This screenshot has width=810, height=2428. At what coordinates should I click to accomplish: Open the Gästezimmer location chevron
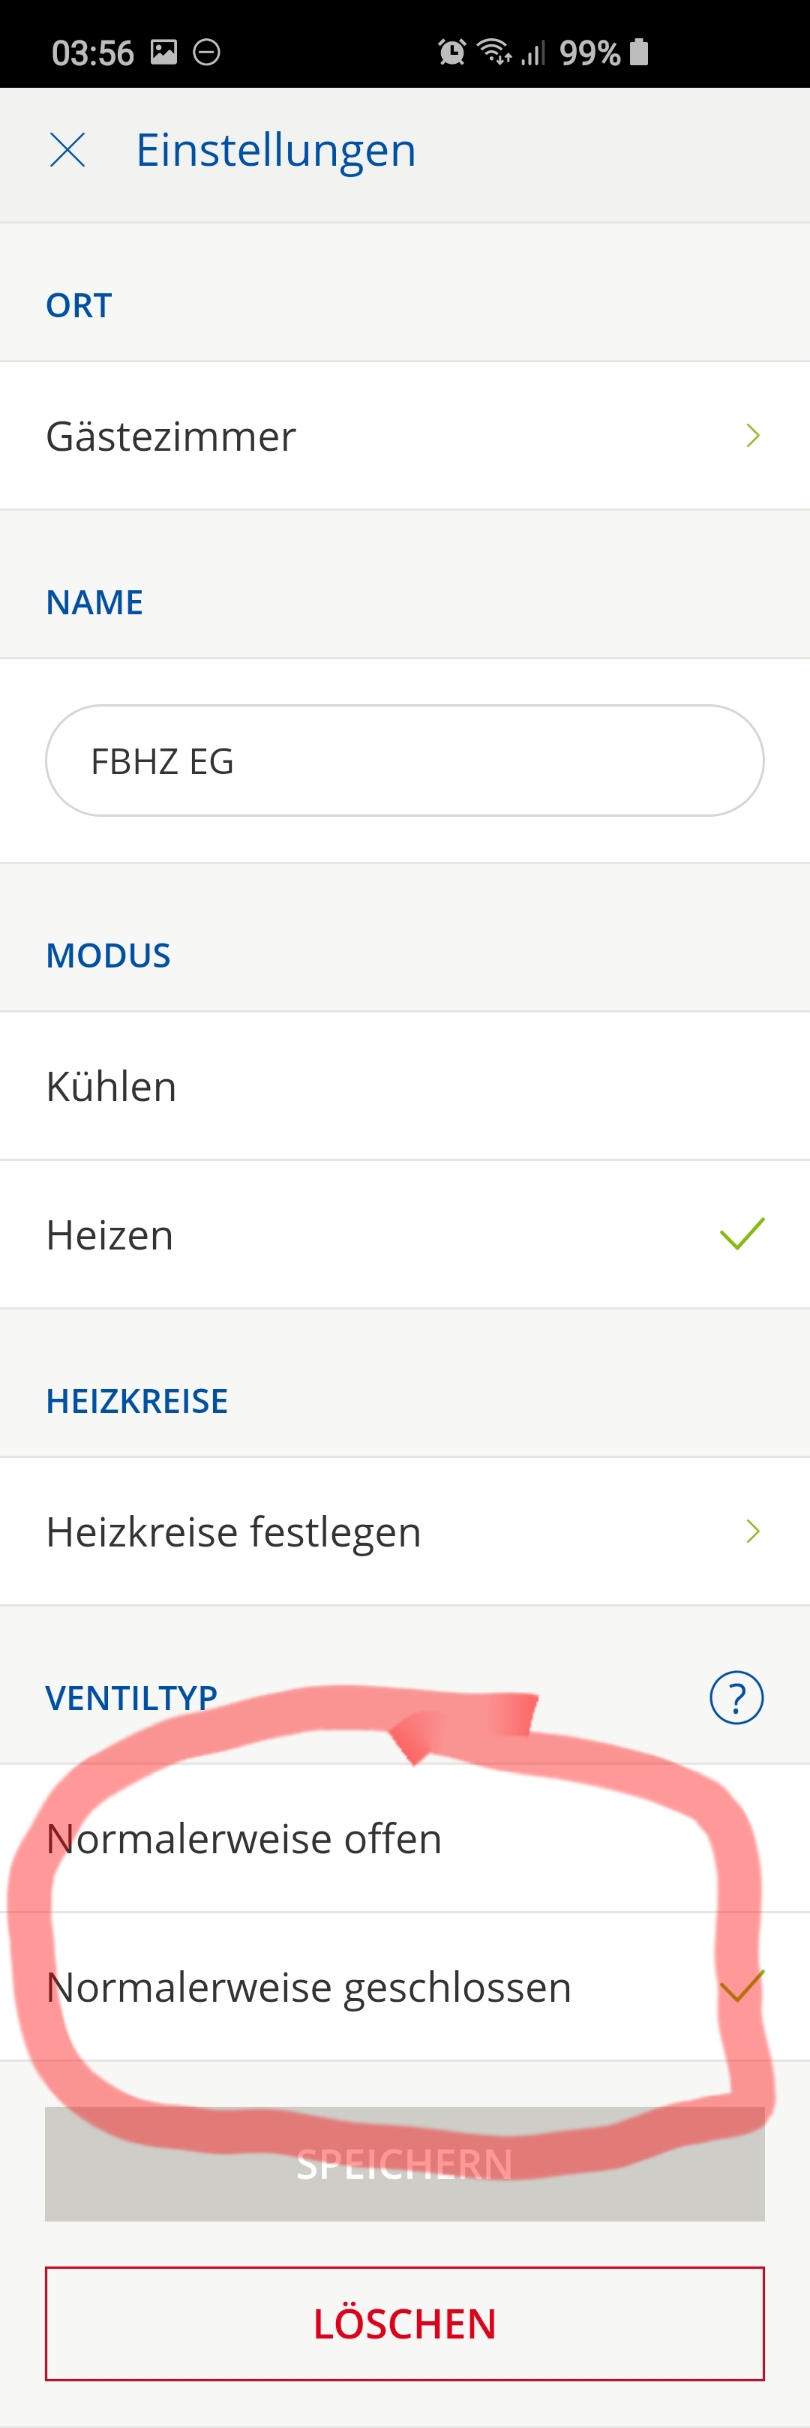(x=753, y=436)
